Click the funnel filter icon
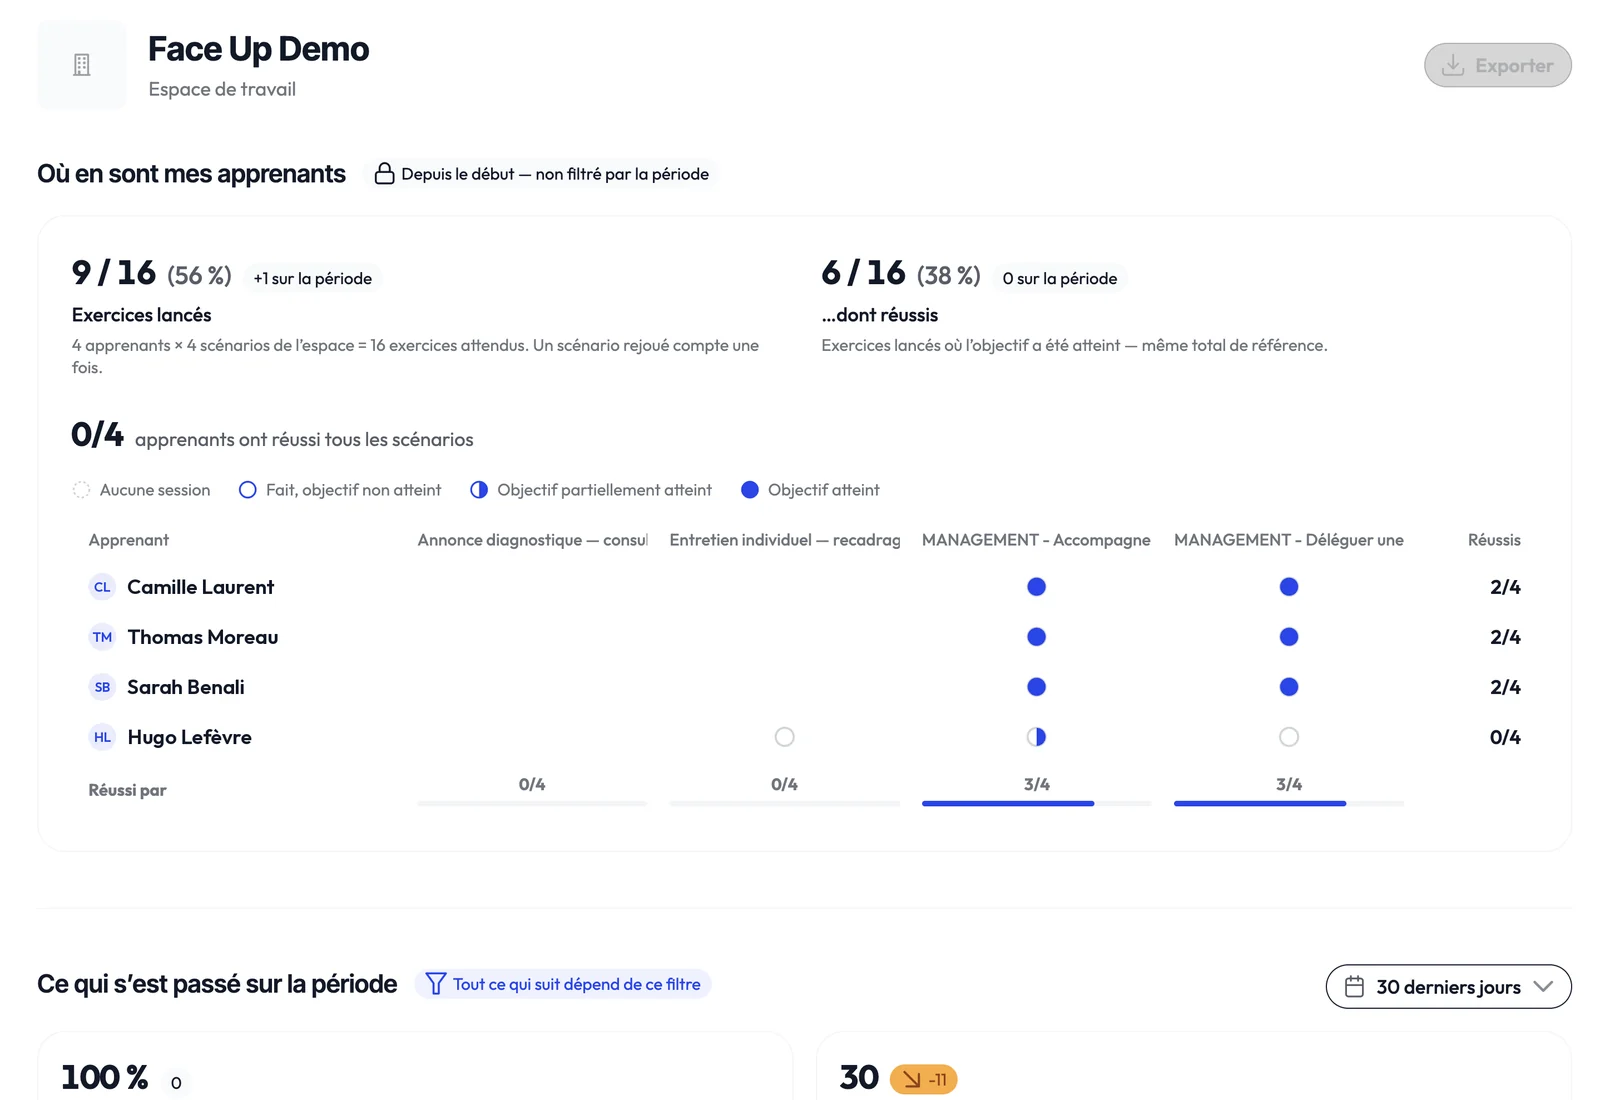Image resolution: width=1600 pixels, height=1100 pixels. (435, 984)
